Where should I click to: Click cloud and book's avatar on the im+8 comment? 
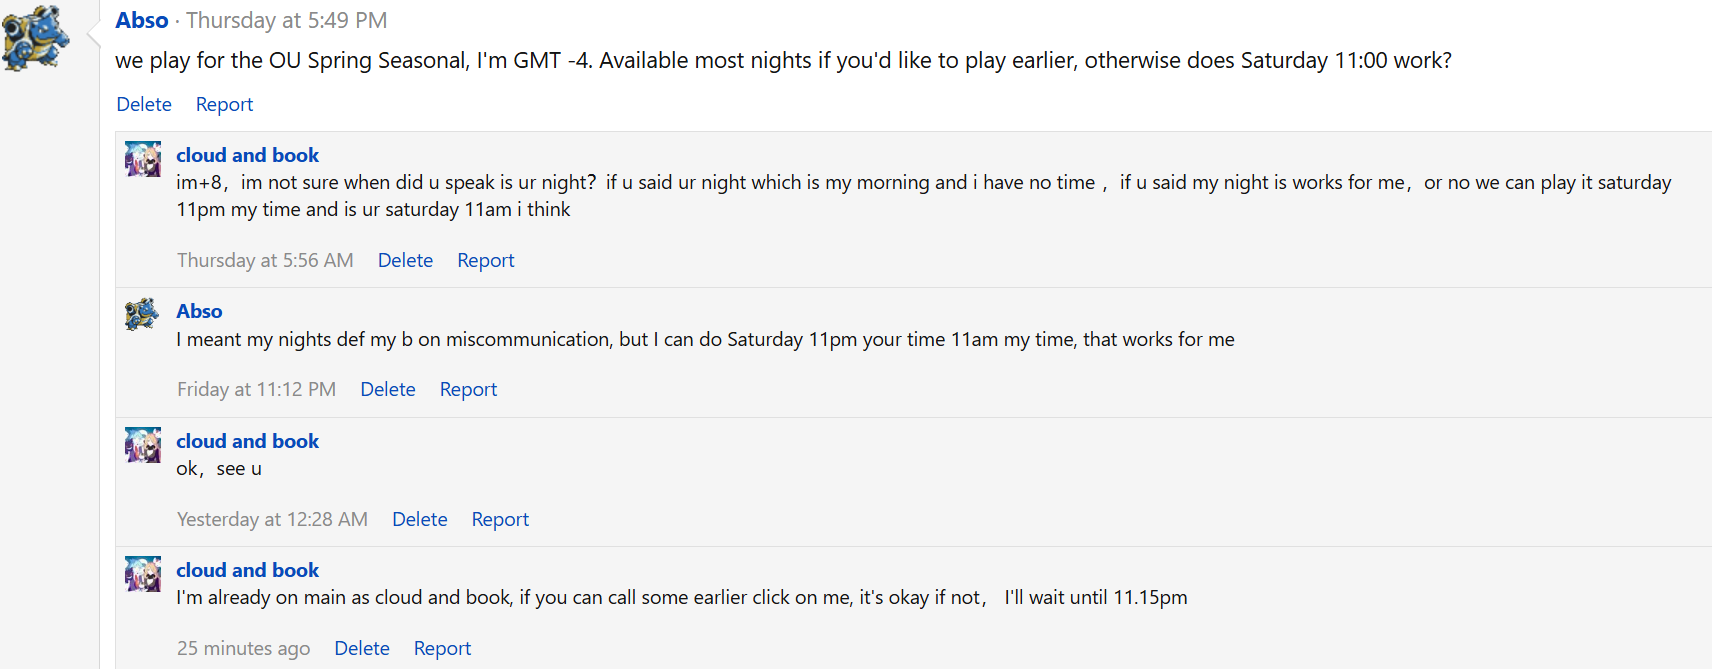point(143,159)
